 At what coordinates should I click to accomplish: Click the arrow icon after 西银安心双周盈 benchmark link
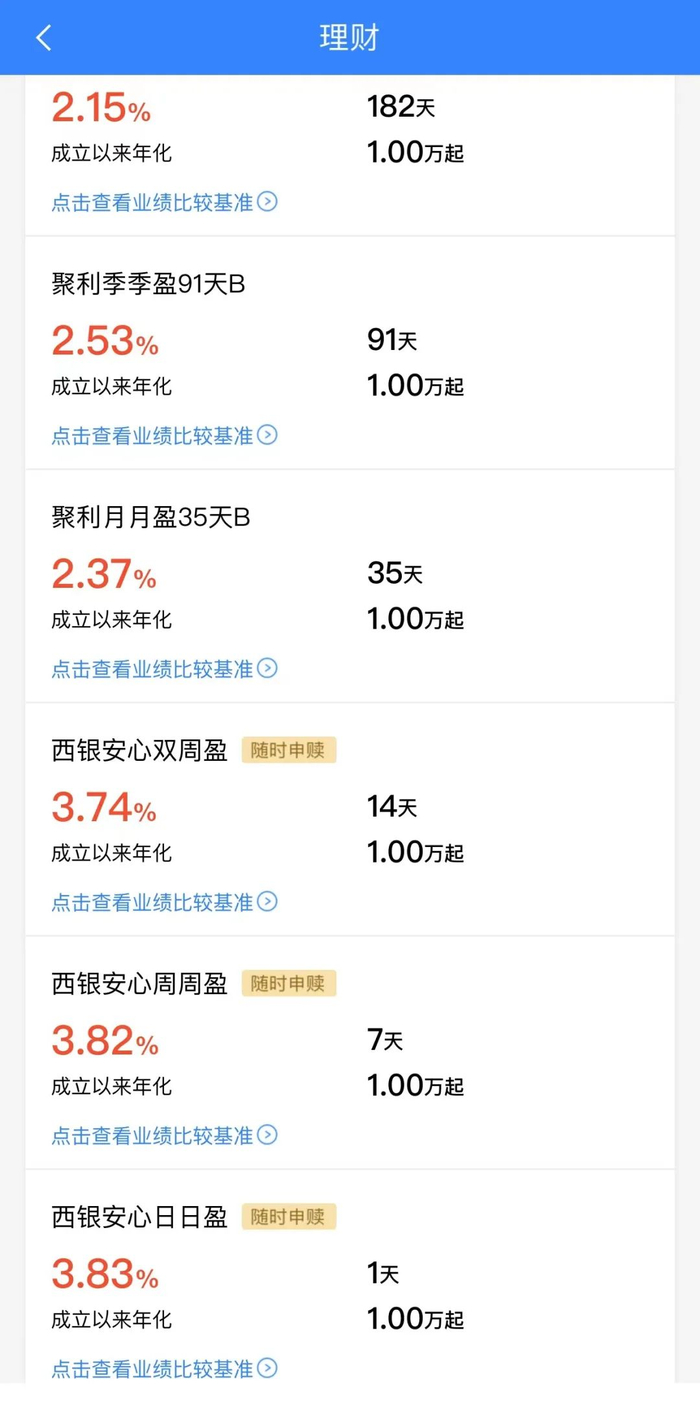pos(267,902)
